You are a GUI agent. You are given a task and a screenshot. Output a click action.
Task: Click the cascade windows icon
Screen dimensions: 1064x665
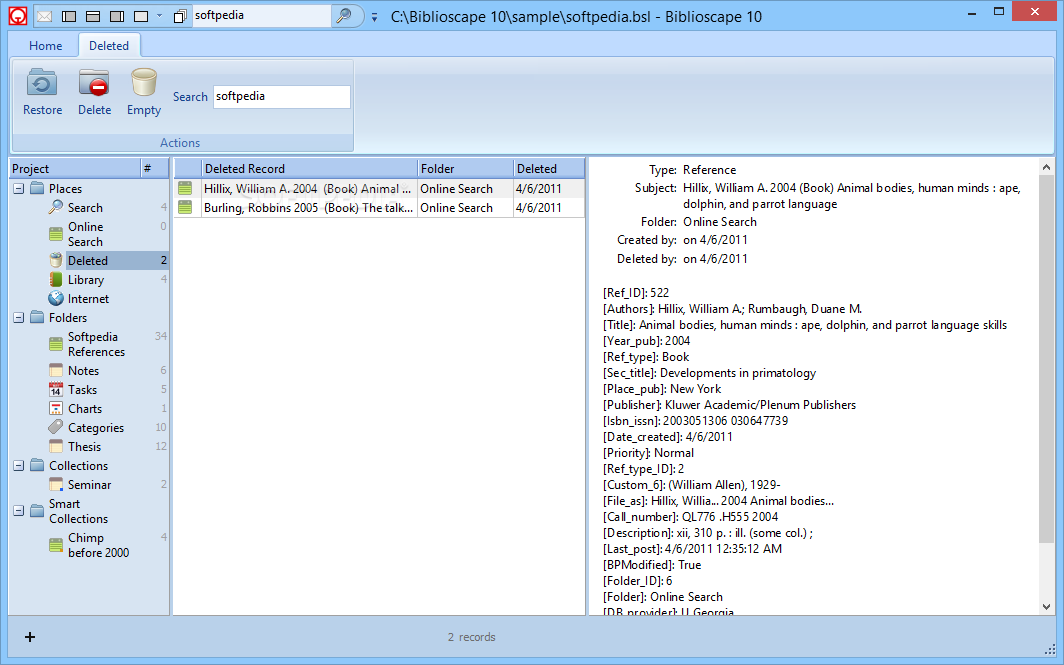tap(180, 16)
